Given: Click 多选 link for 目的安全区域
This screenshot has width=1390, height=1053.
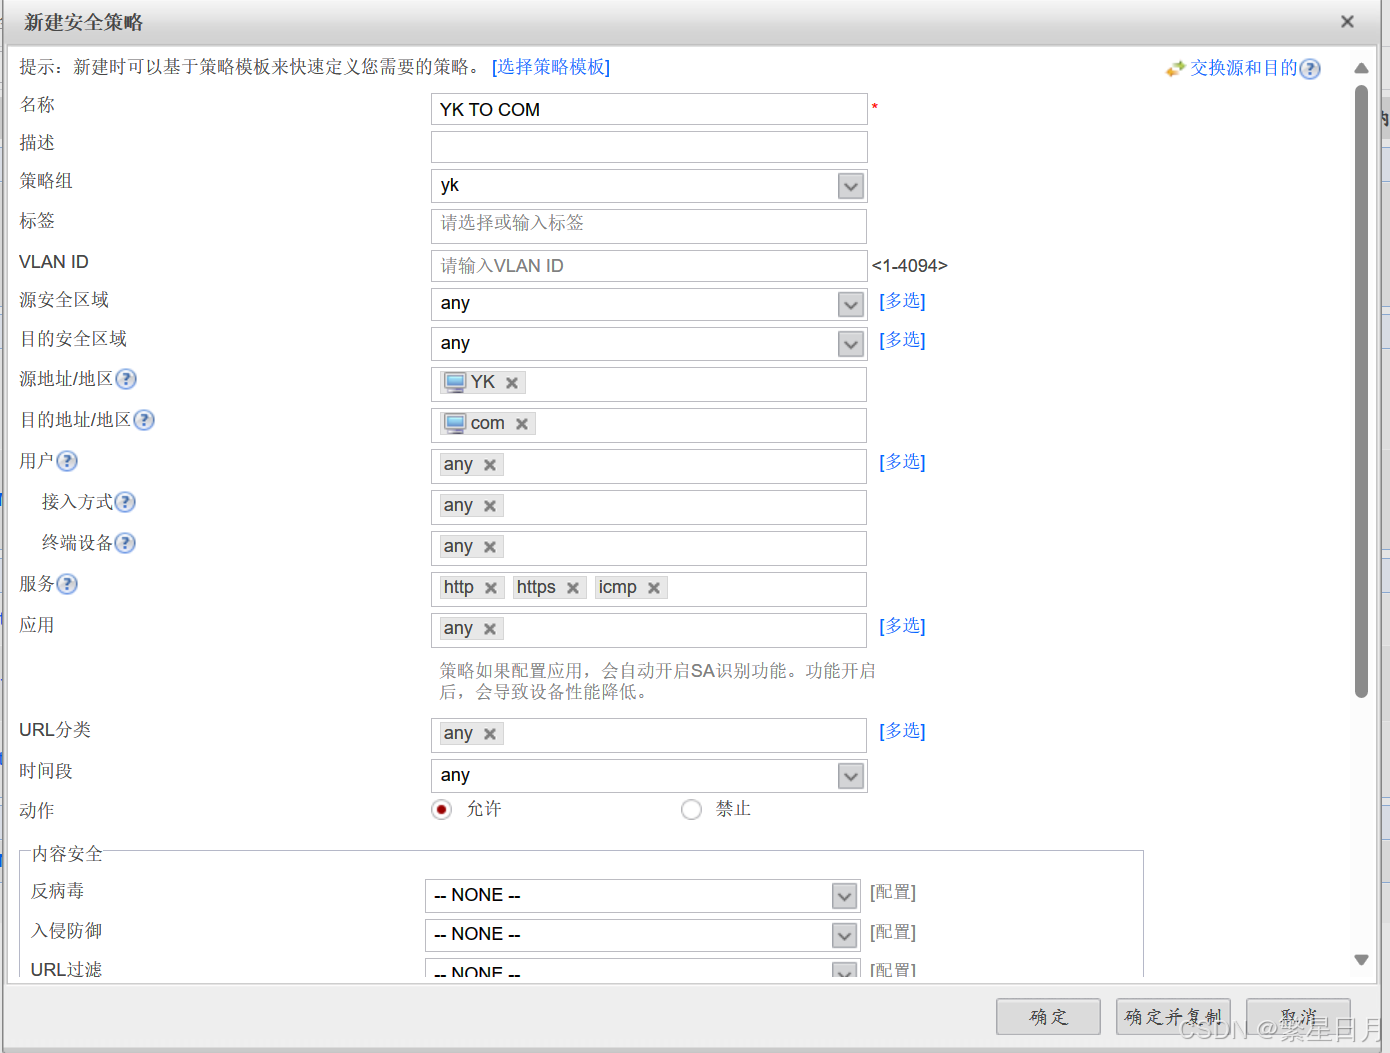Looking at the screenshot, I should 902,340.
